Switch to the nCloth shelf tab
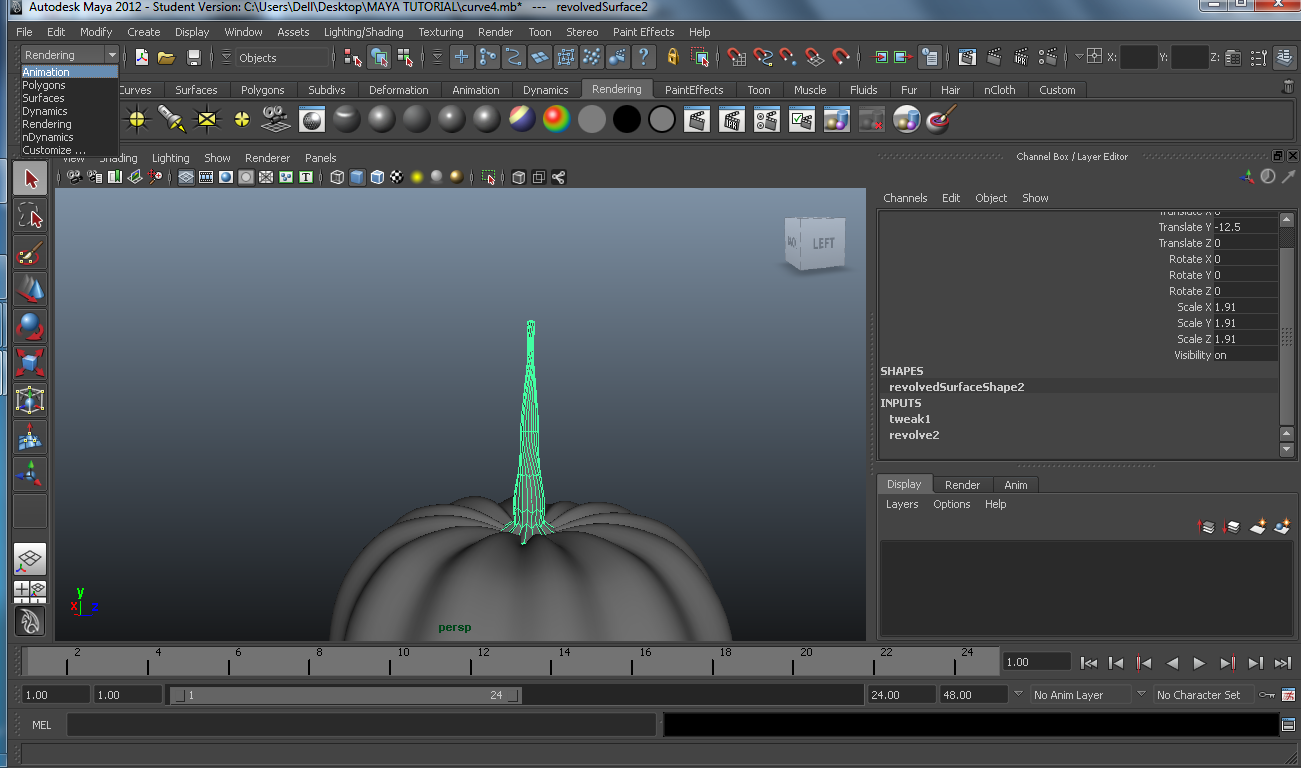This screenshot has height=768, width=1301. pyautogui.click(x=1000, y=90)
